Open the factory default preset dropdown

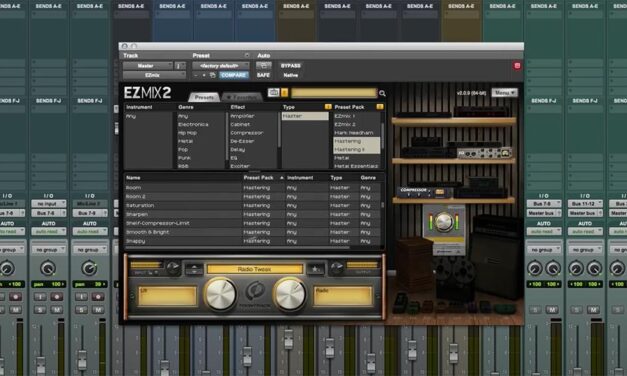221,66
